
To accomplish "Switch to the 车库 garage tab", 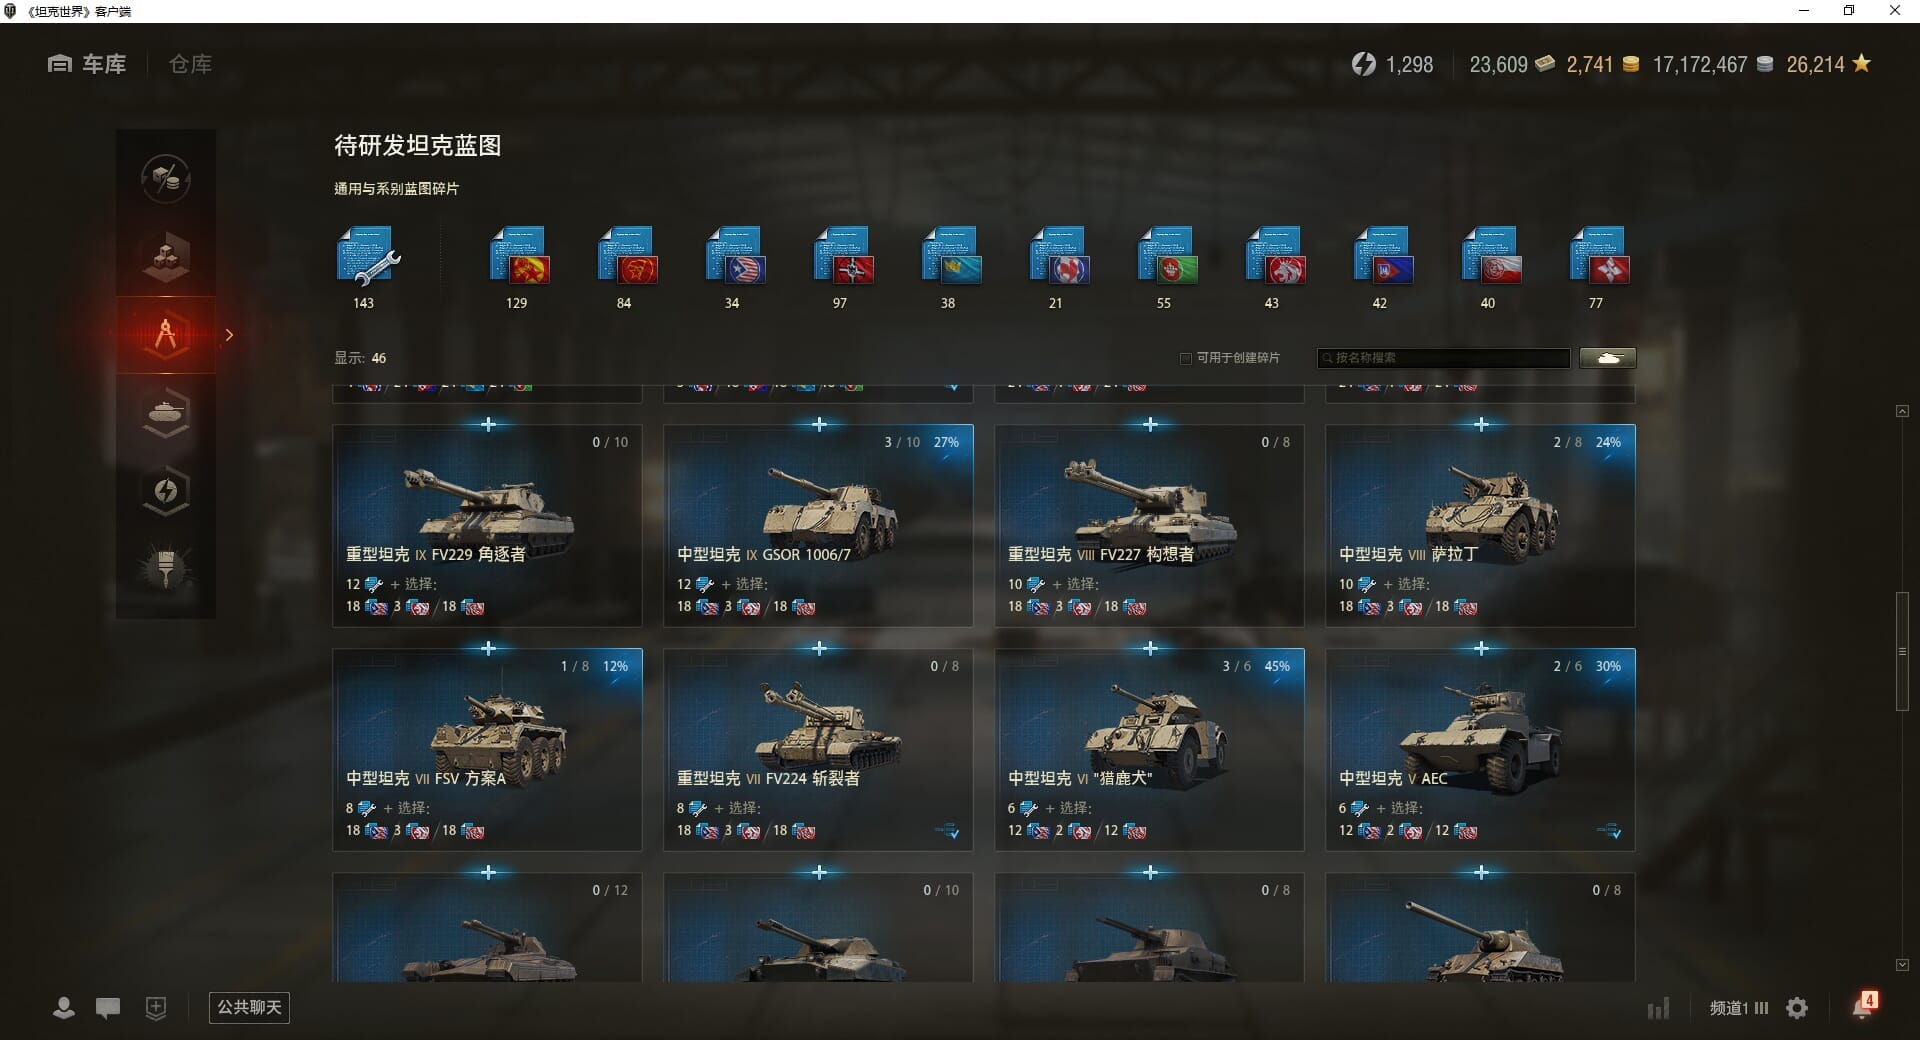I will [87, 64].
